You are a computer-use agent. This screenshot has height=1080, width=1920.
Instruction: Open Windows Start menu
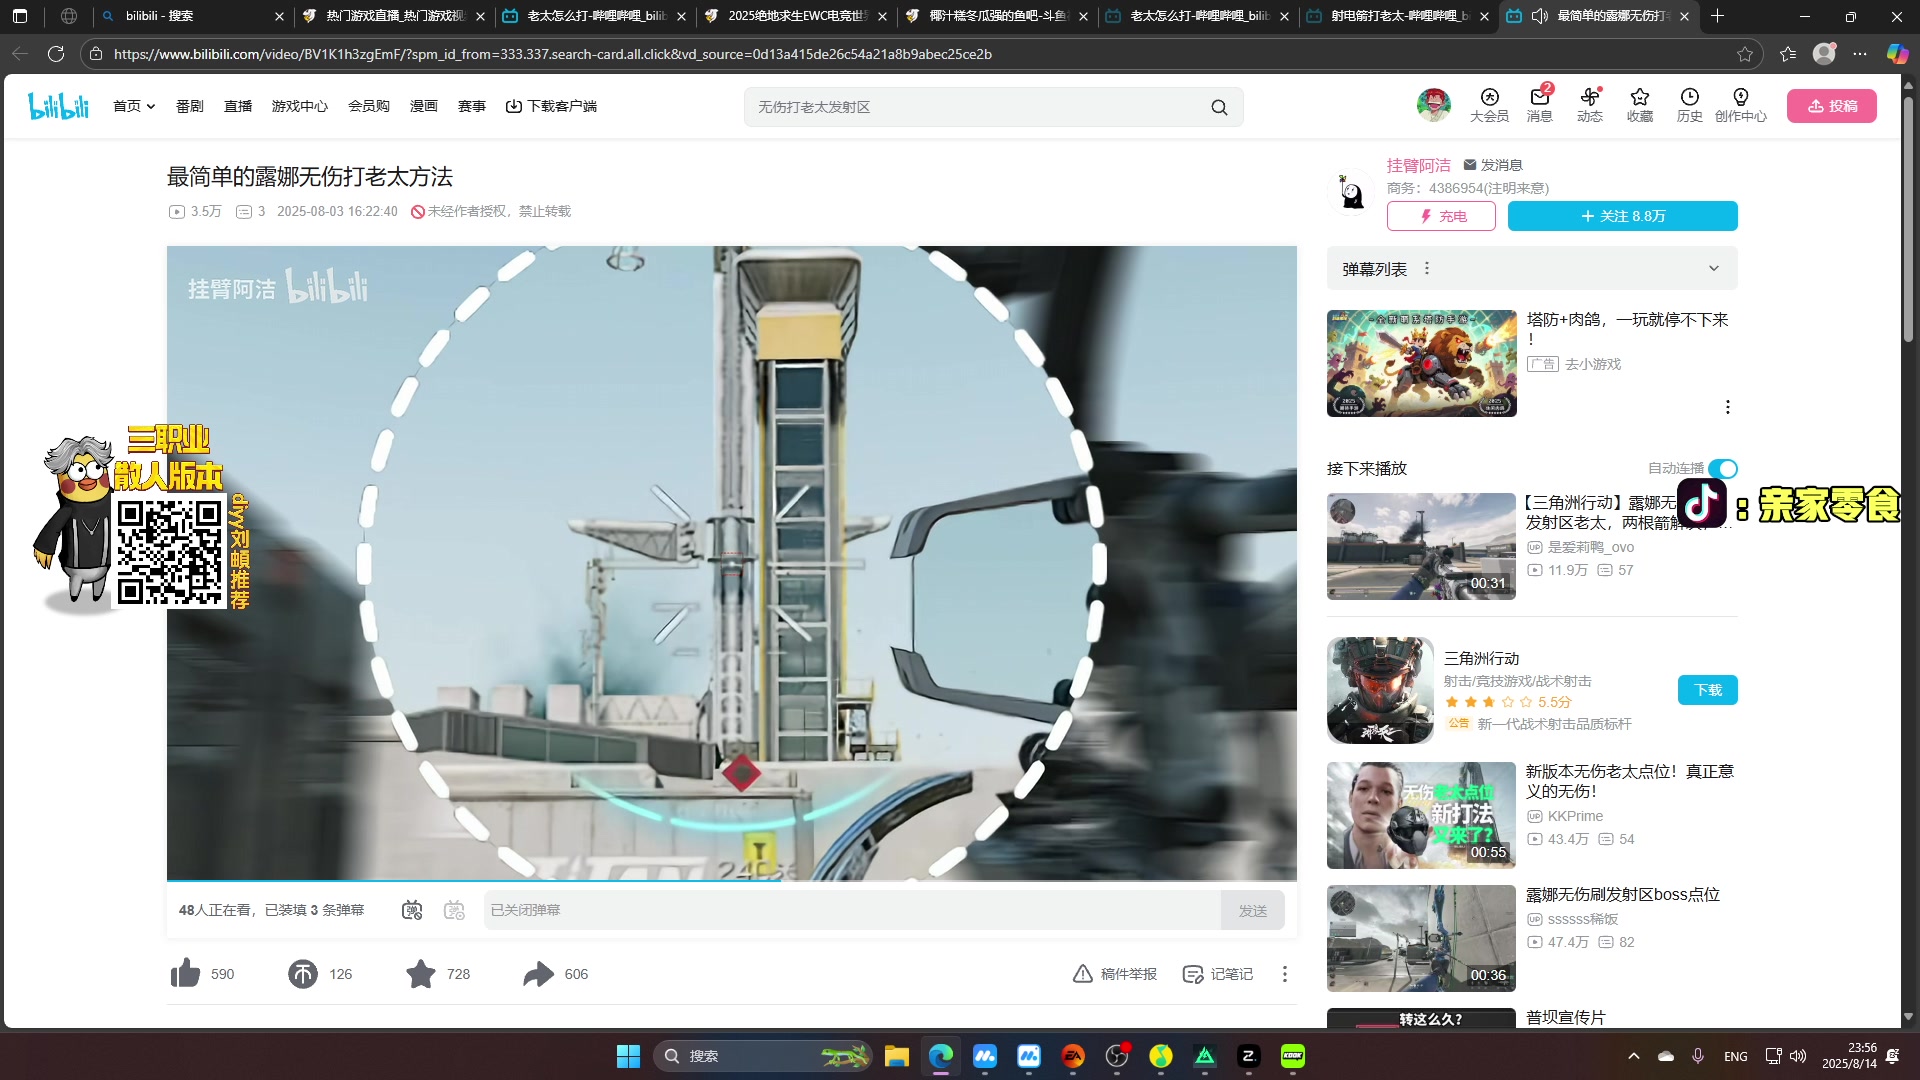(x=628, y=1056)
